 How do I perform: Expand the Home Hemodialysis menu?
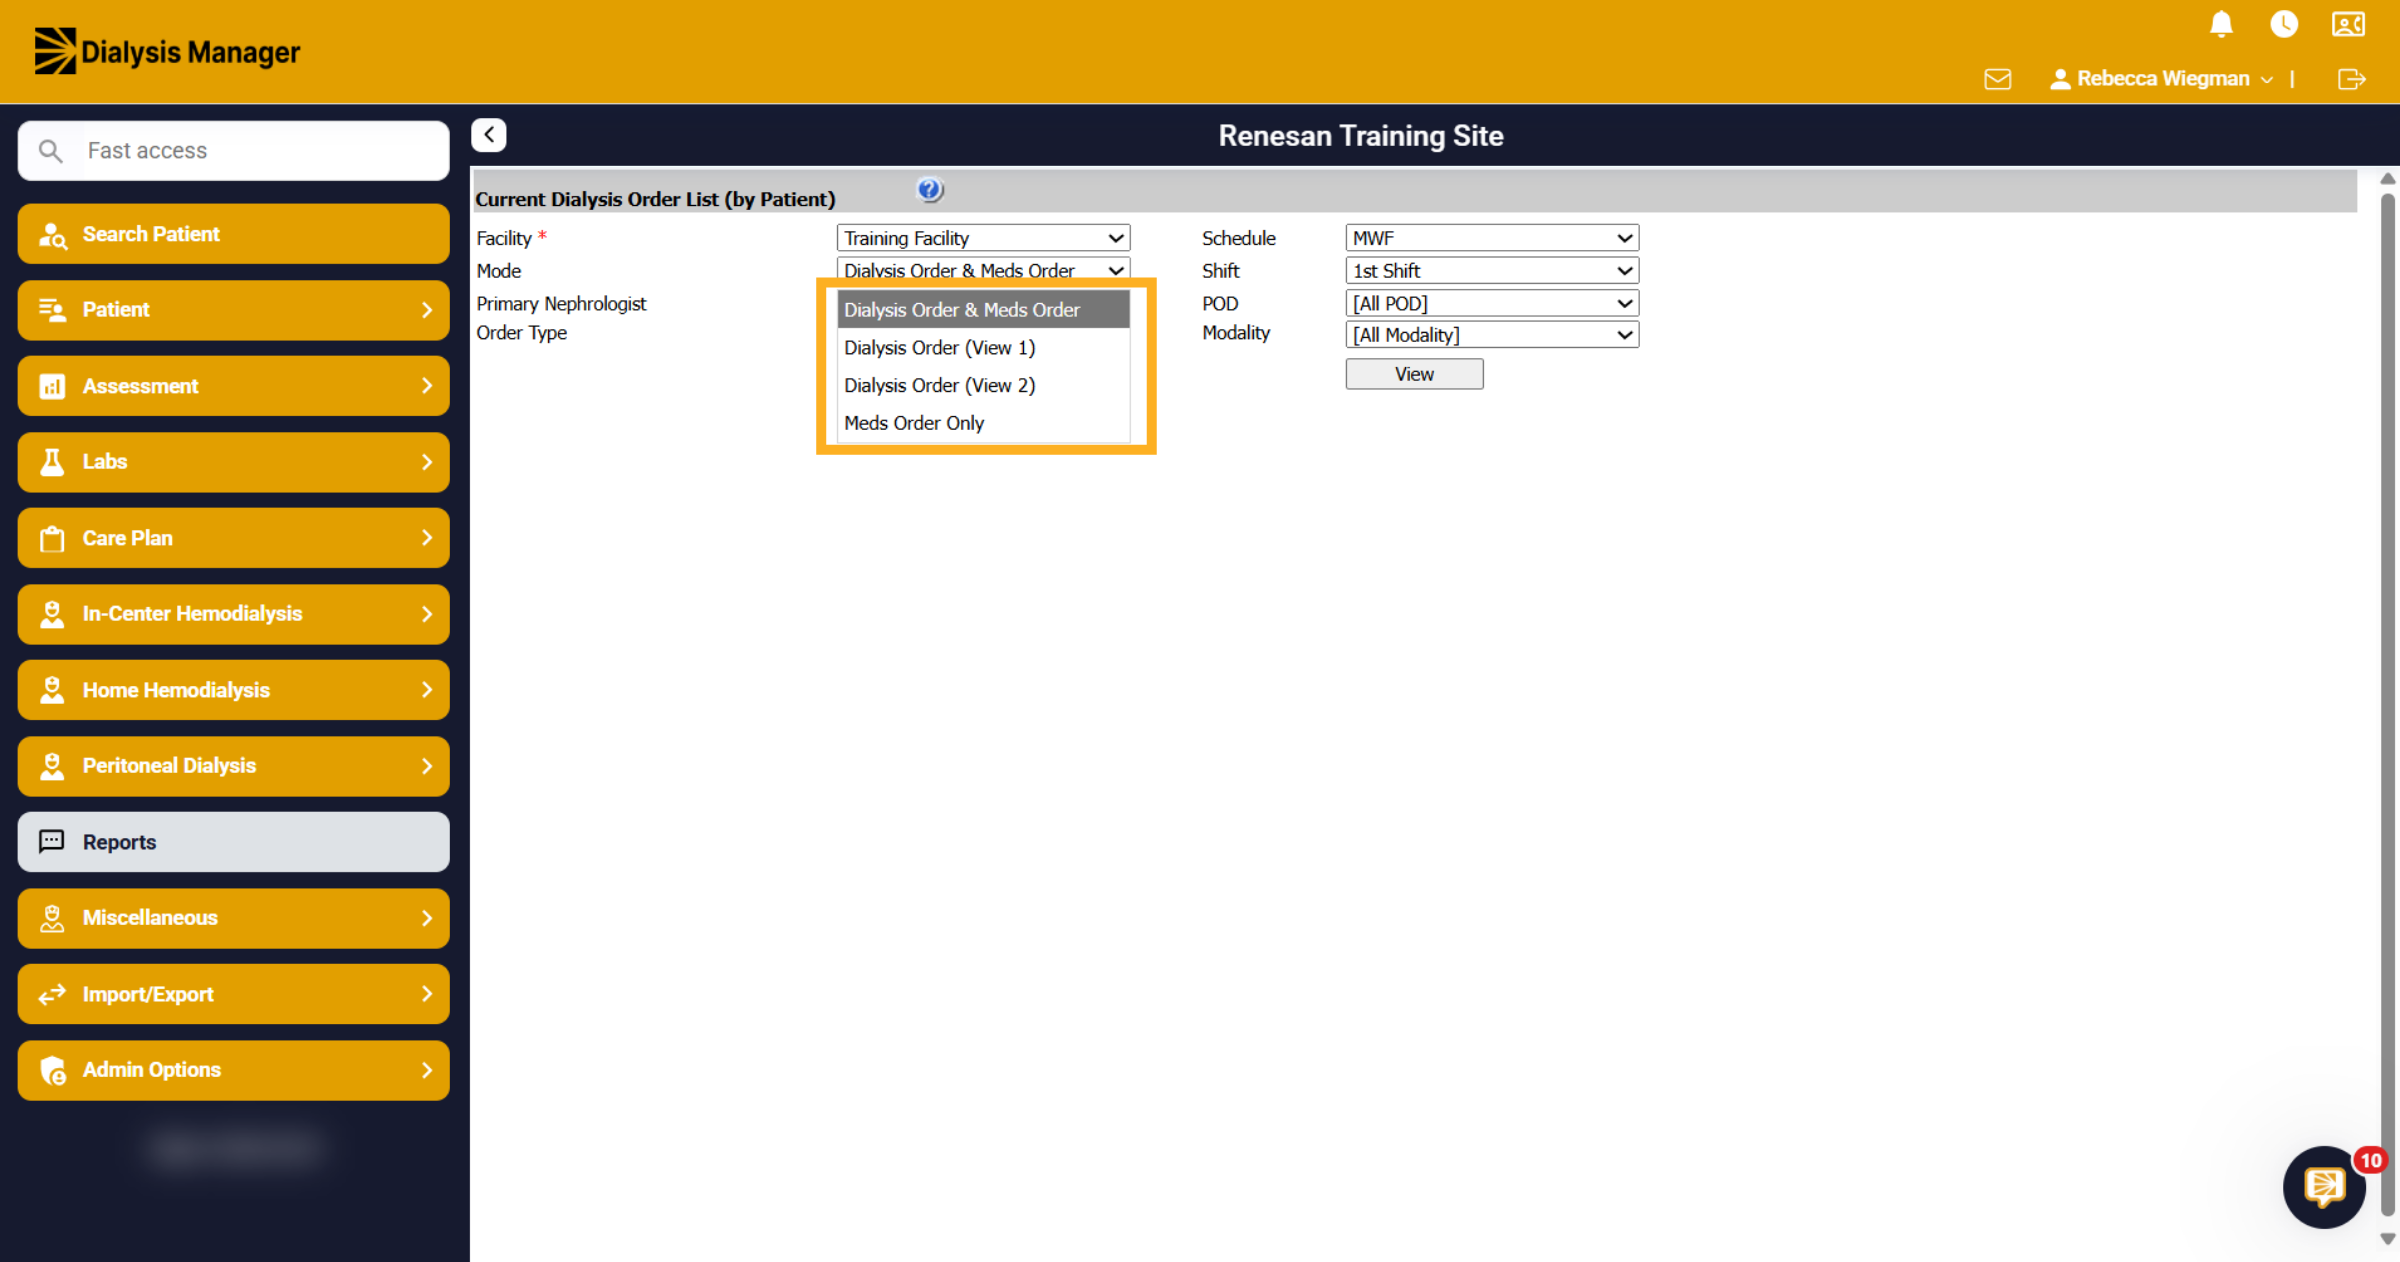click(233, 690)
